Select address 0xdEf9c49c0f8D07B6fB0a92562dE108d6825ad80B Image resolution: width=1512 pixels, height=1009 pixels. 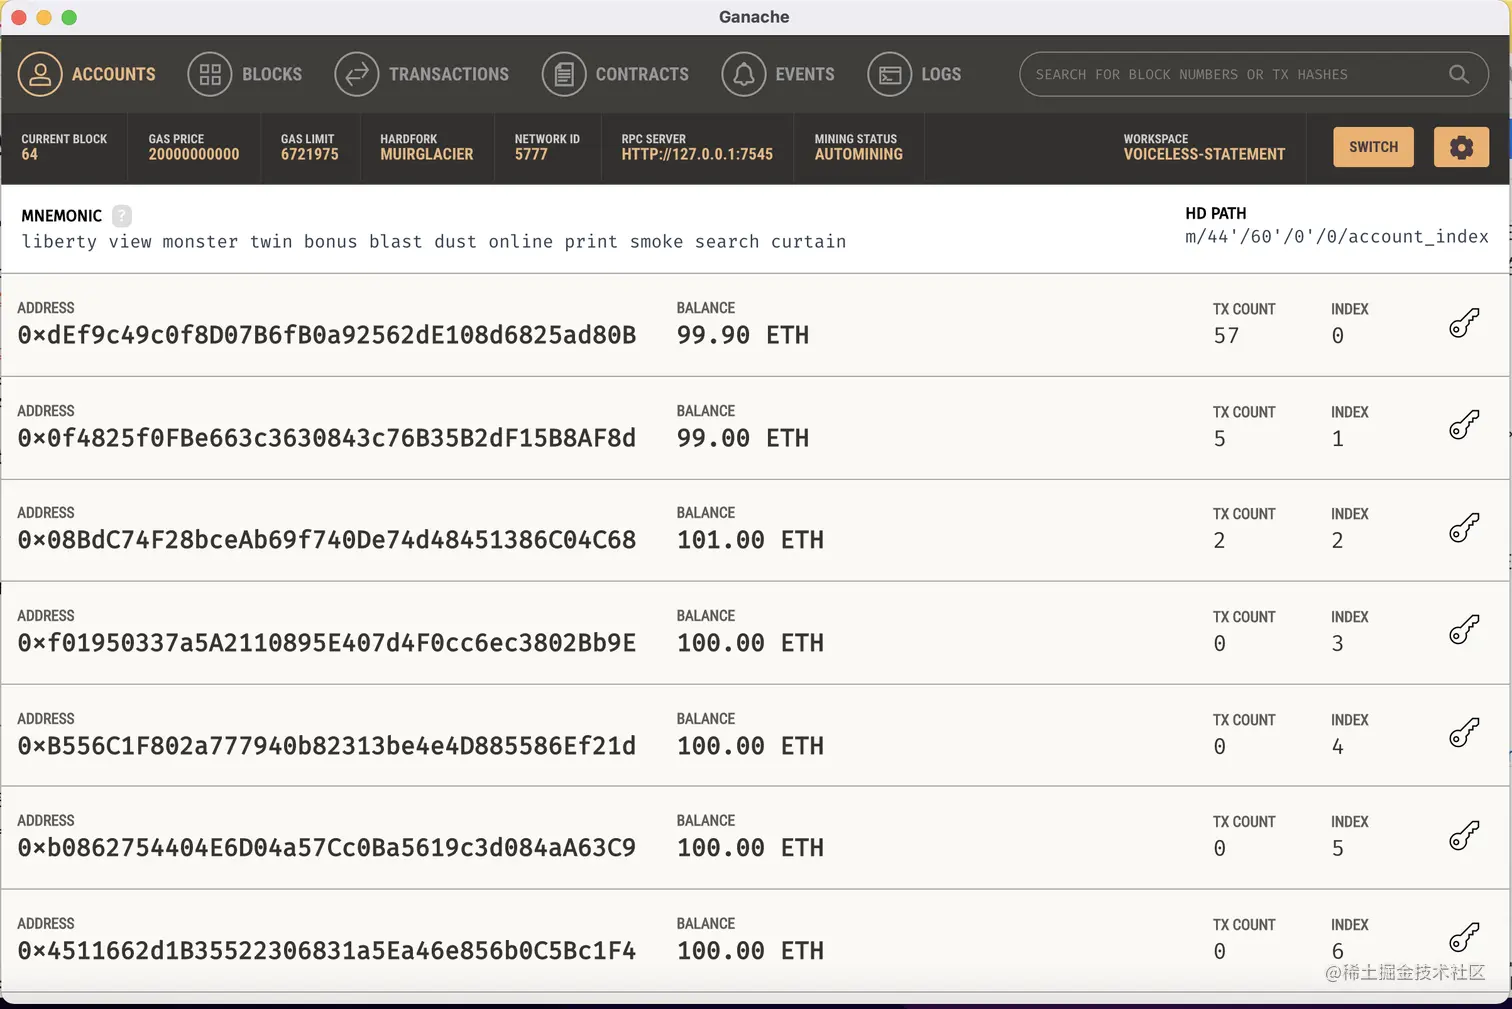327,335
